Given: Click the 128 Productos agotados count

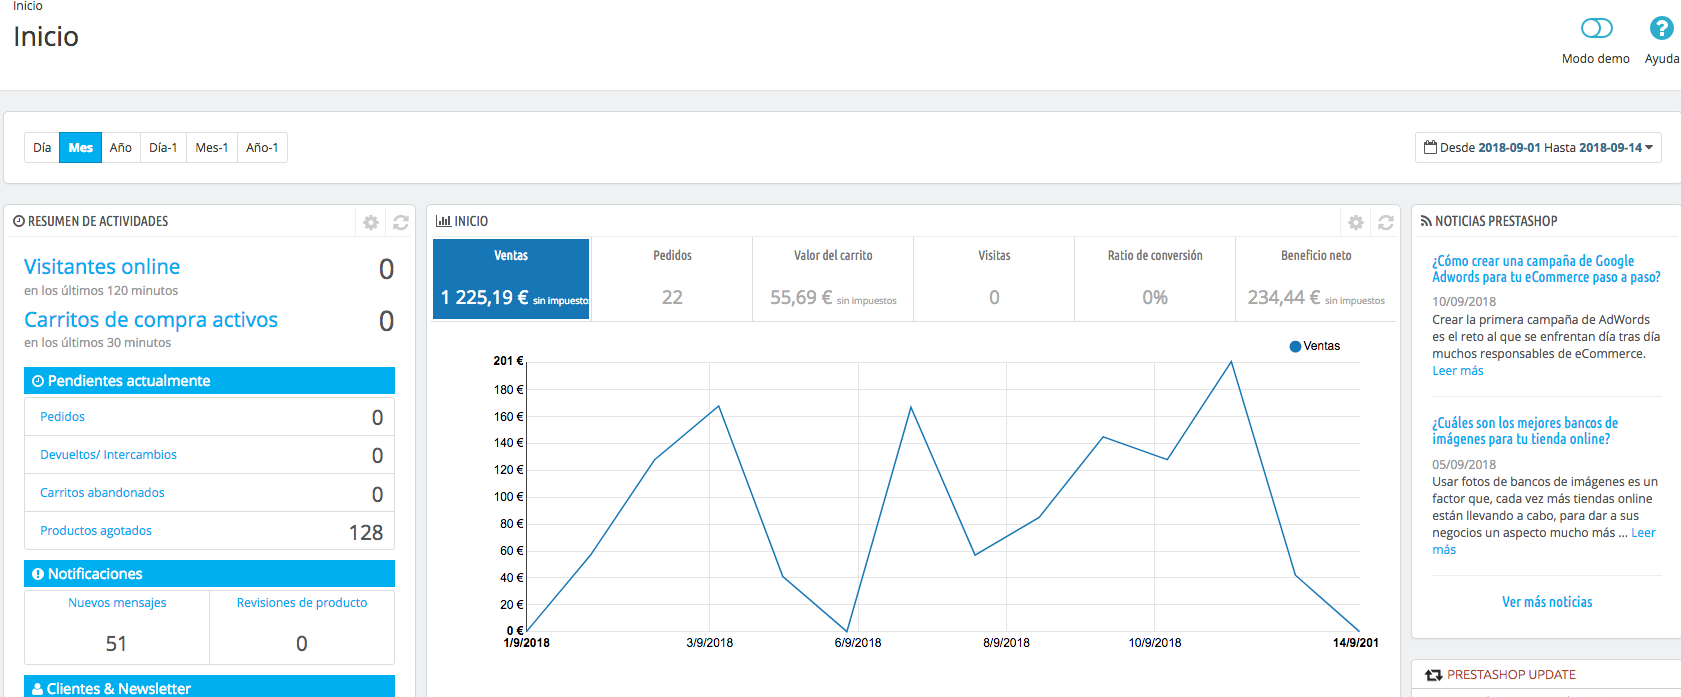Looking at the screenshot, I should [x=366, y=533].
